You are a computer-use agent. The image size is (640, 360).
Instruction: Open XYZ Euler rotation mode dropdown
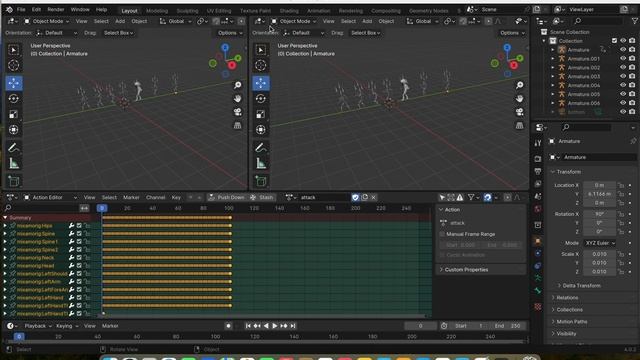(x=600, y=243)
